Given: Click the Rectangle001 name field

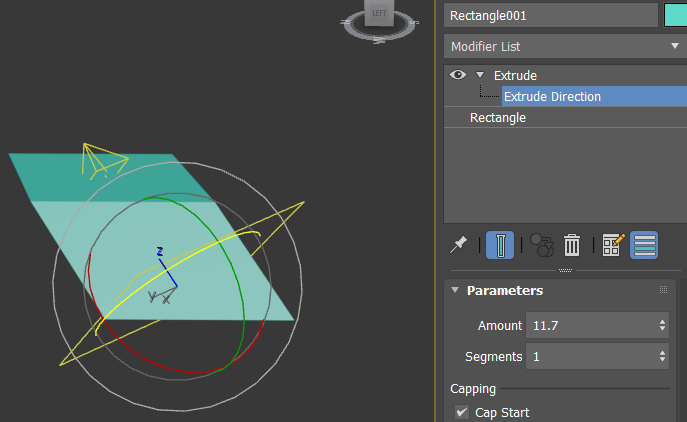Looking at the screenshot, I should click(551, 16).
